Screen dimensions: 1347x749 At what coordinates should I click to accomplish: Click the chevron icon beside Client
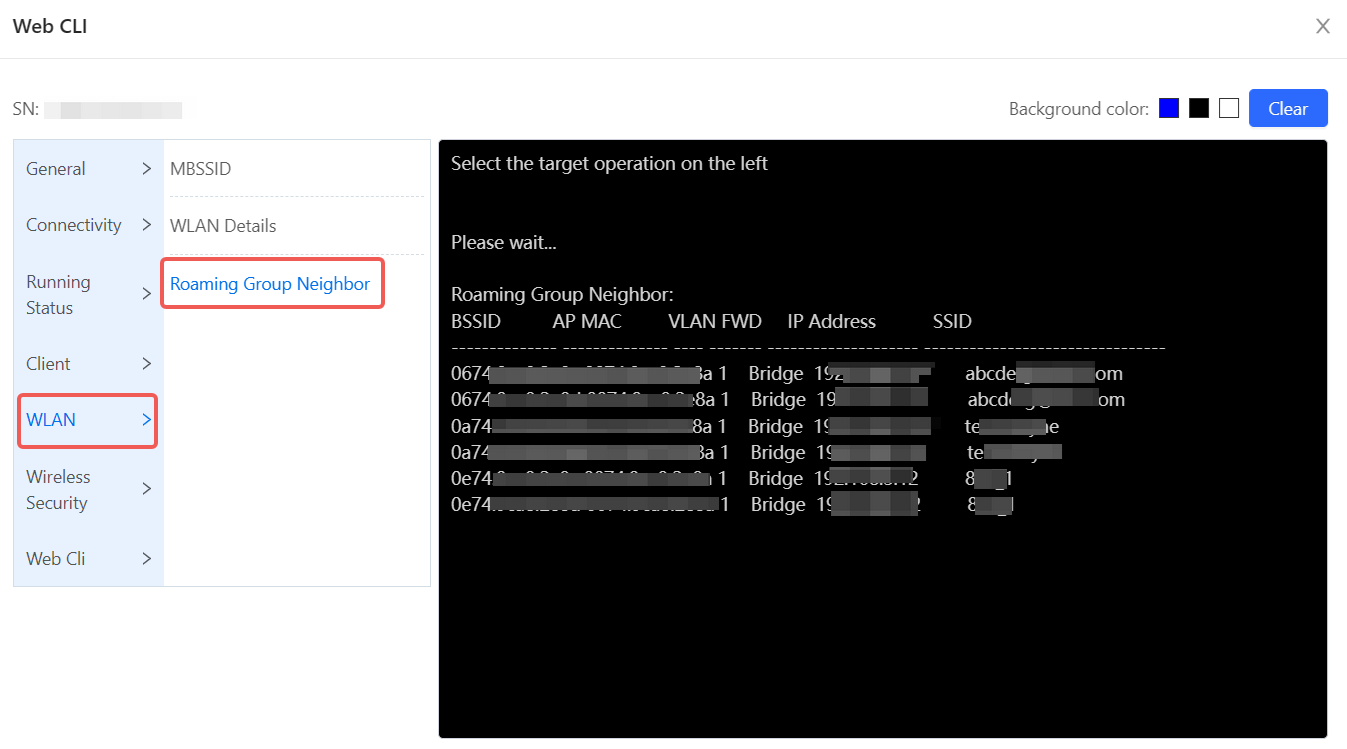pos(146,364)
